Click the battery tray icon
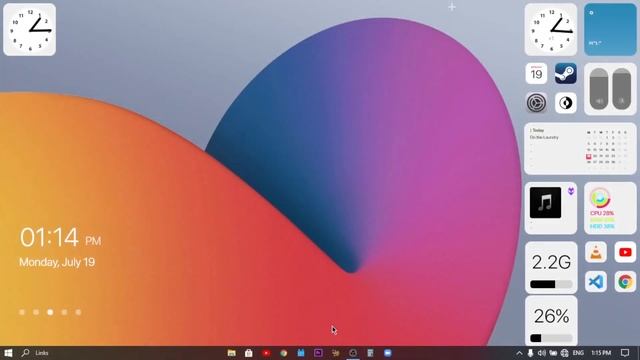This screenshot has width=640, height=360. (553, 353)
